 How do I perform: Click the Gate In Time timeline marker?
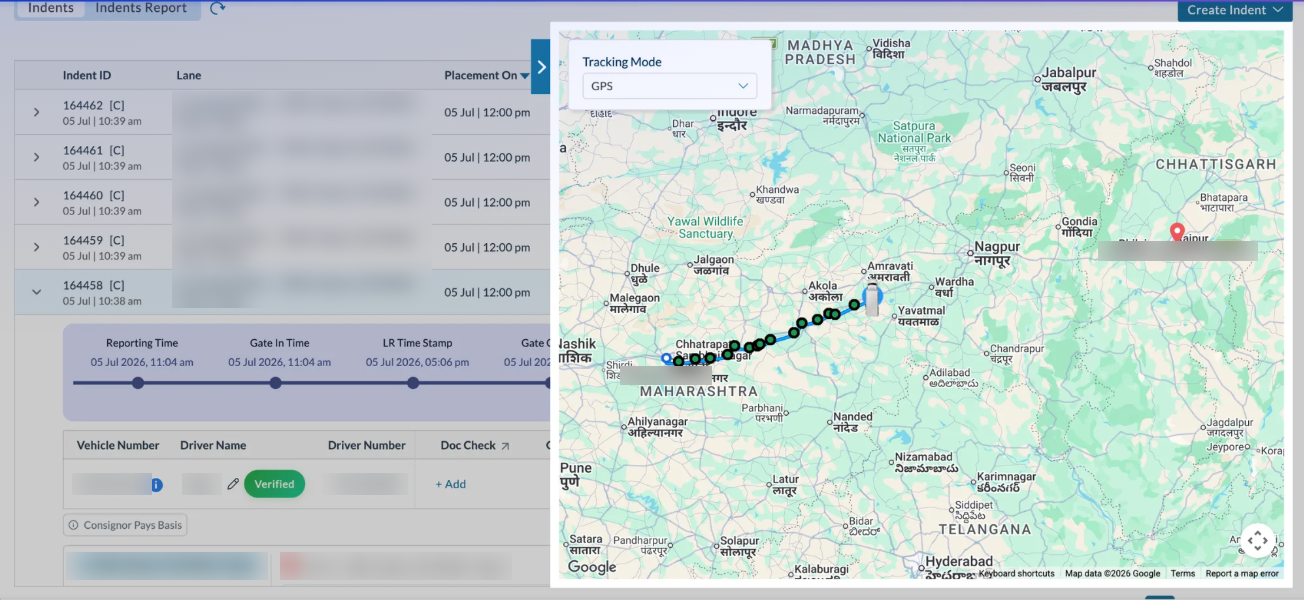coord(276,383)
